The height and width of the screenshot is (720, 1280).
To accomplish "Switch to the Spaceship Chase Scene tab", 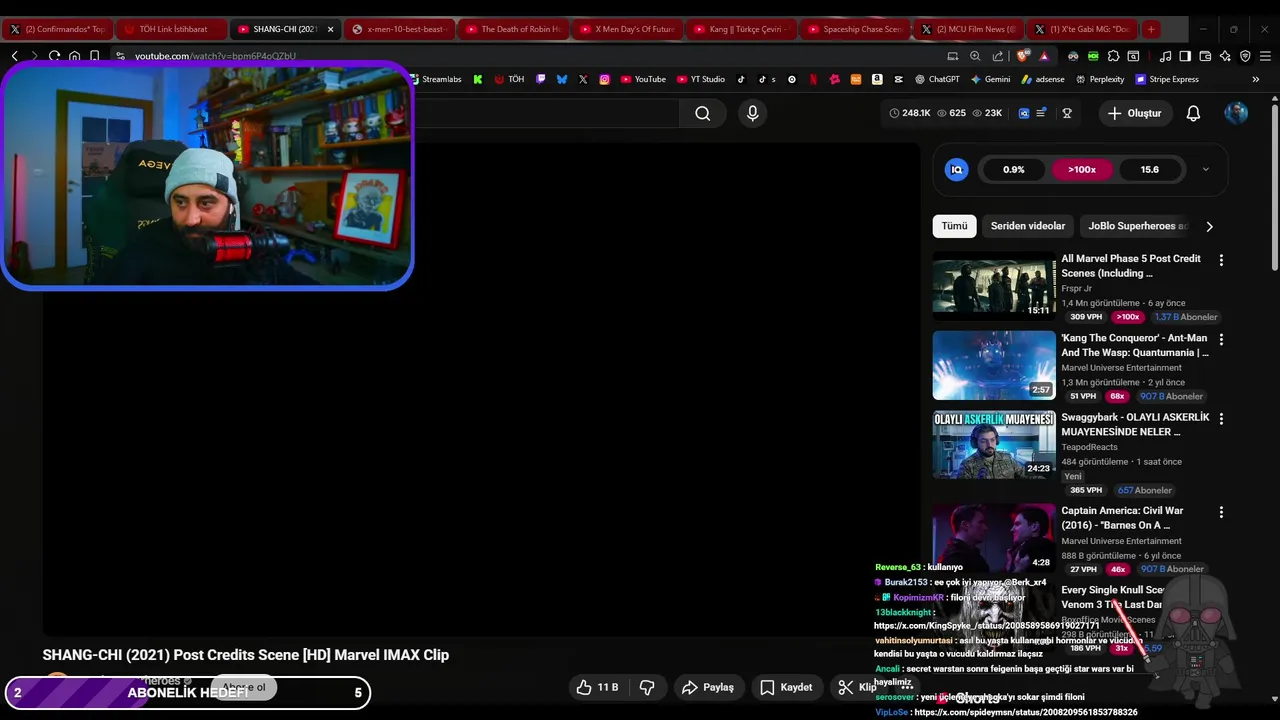I will (x=855, y=29).
